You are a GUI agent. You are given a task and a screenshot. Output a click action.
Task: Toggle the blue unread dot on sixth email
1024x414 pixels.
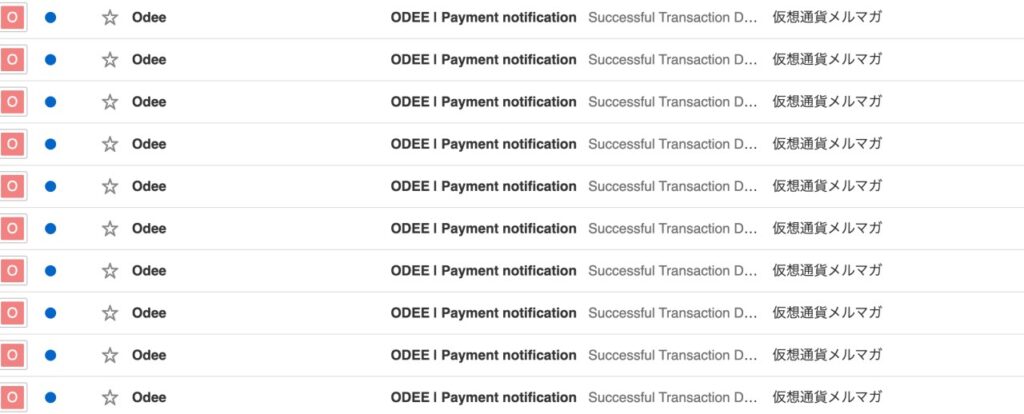point(50,229)
